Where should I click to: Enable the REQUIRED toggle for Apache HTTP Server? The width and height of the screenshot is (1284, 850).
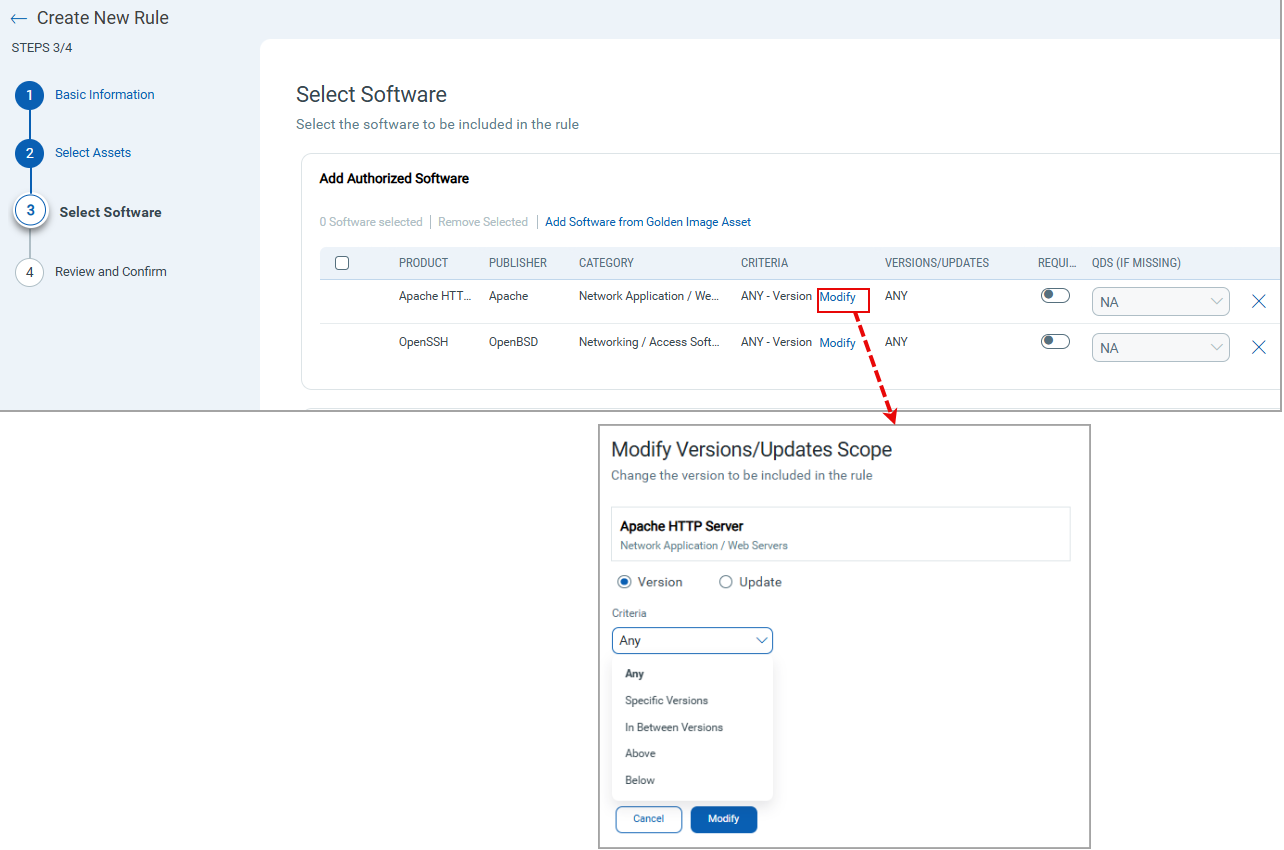1055,295
